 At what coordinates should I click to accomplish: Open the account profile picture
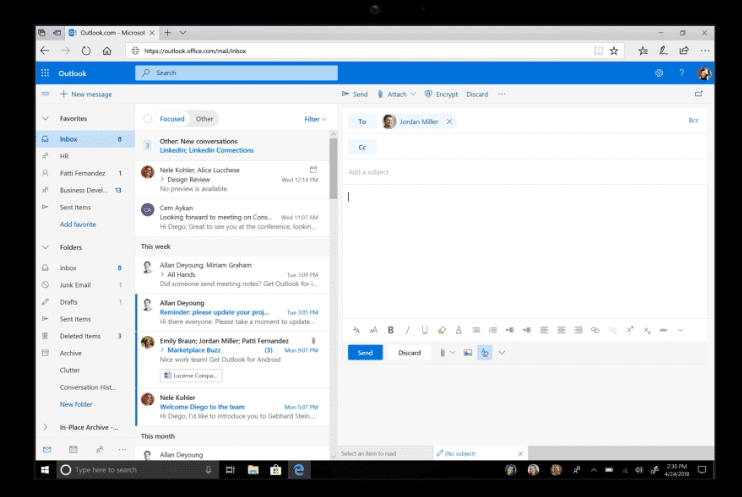coord(704,73)
